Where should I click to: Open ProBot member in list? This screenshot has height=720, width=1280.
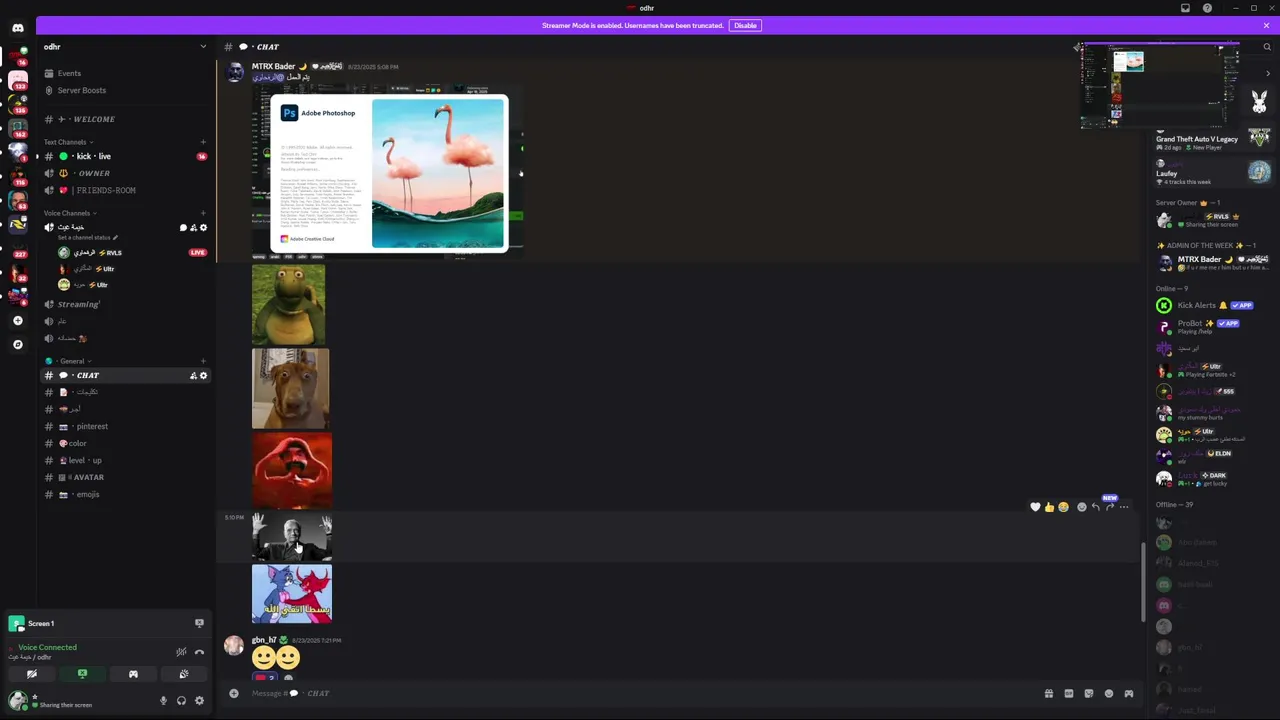pos(1212,326)
